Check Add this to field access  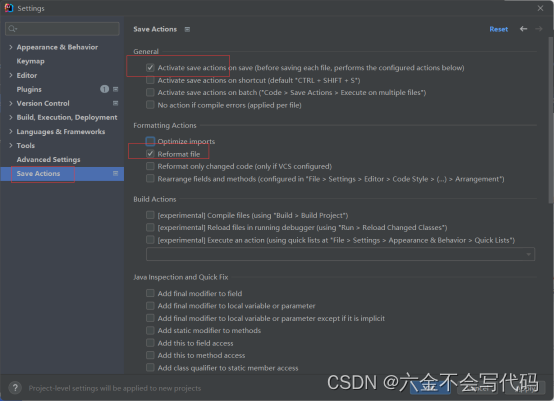click(150, 343)
